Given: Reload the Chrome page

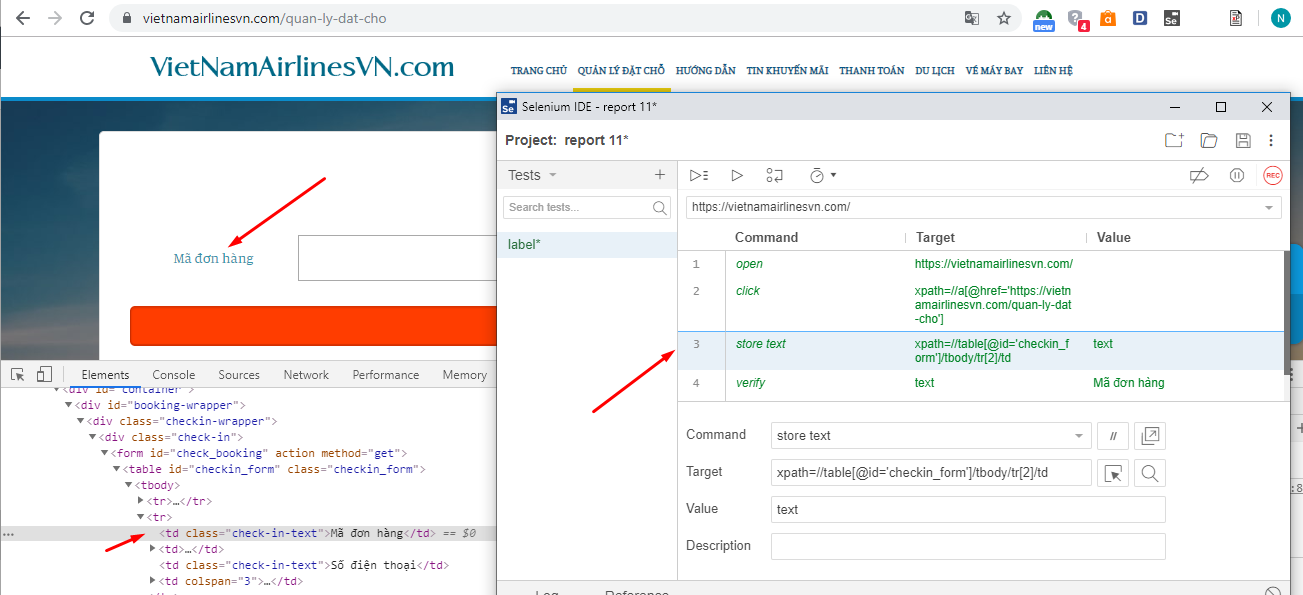Looking at the screenshot, I should click(x=87, y=18).
